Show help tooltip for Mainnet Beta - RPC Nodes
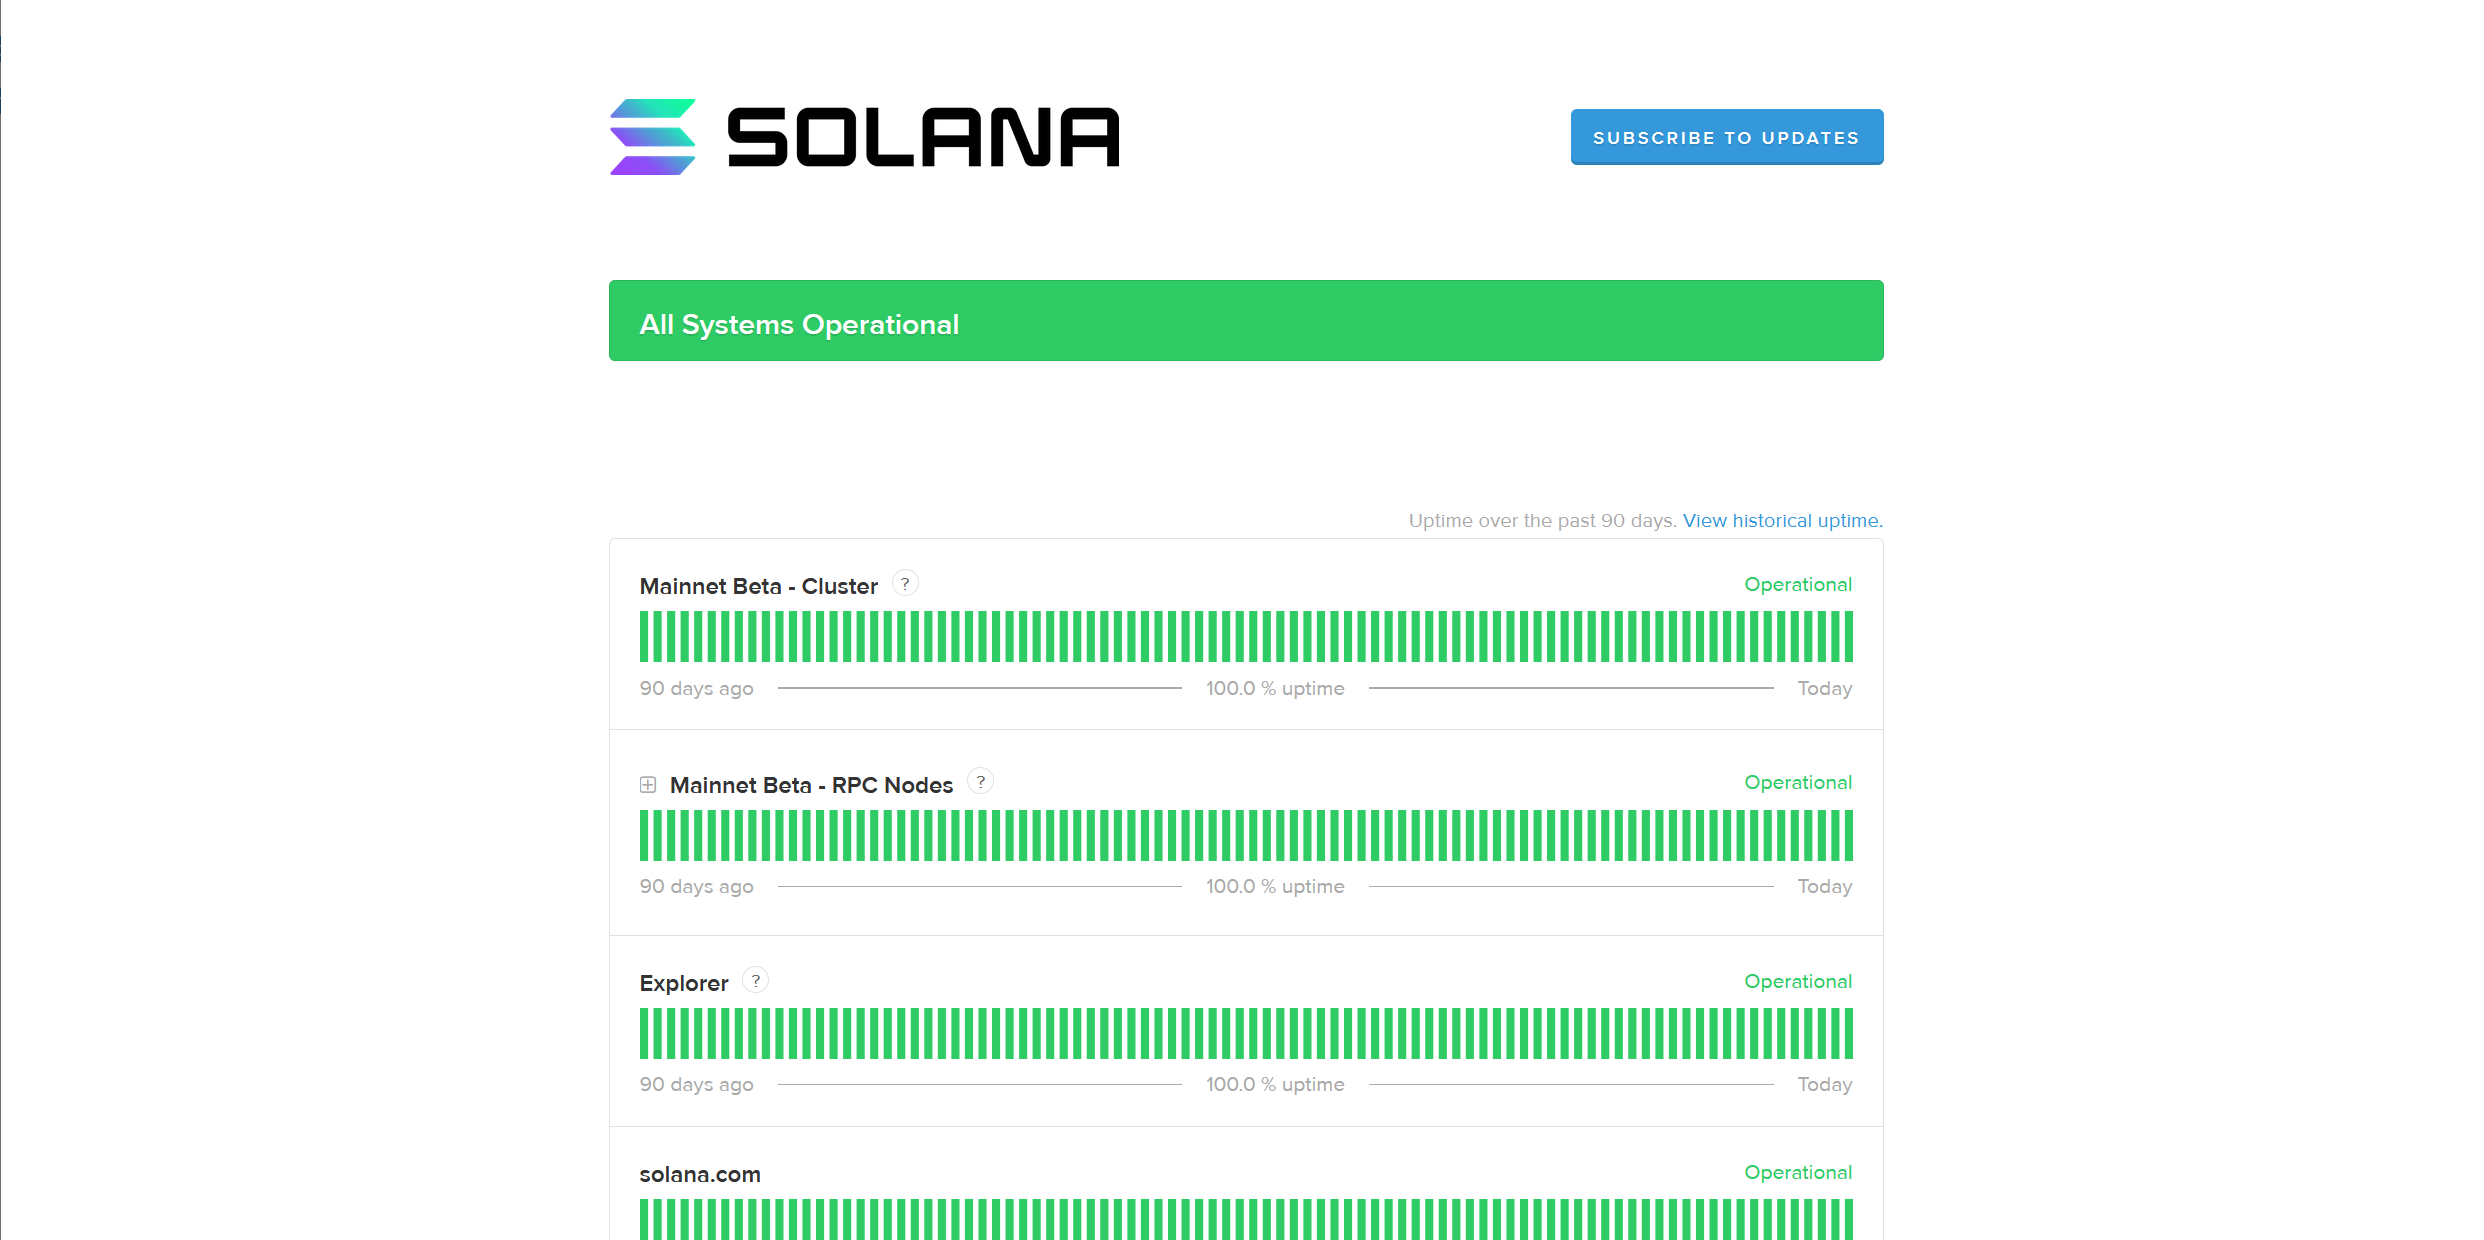 point(981,782)
